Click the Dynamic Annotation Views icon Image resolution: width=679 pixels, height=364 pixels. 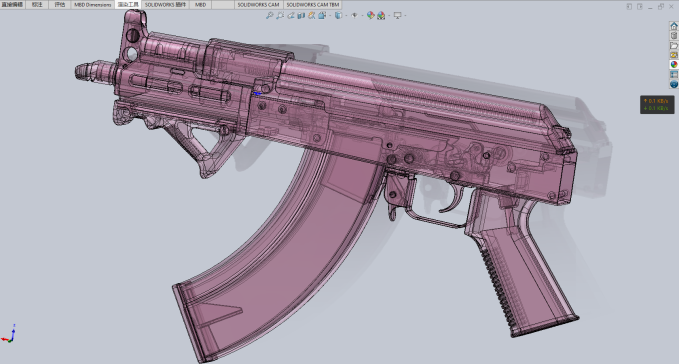[x=311, y=16]
